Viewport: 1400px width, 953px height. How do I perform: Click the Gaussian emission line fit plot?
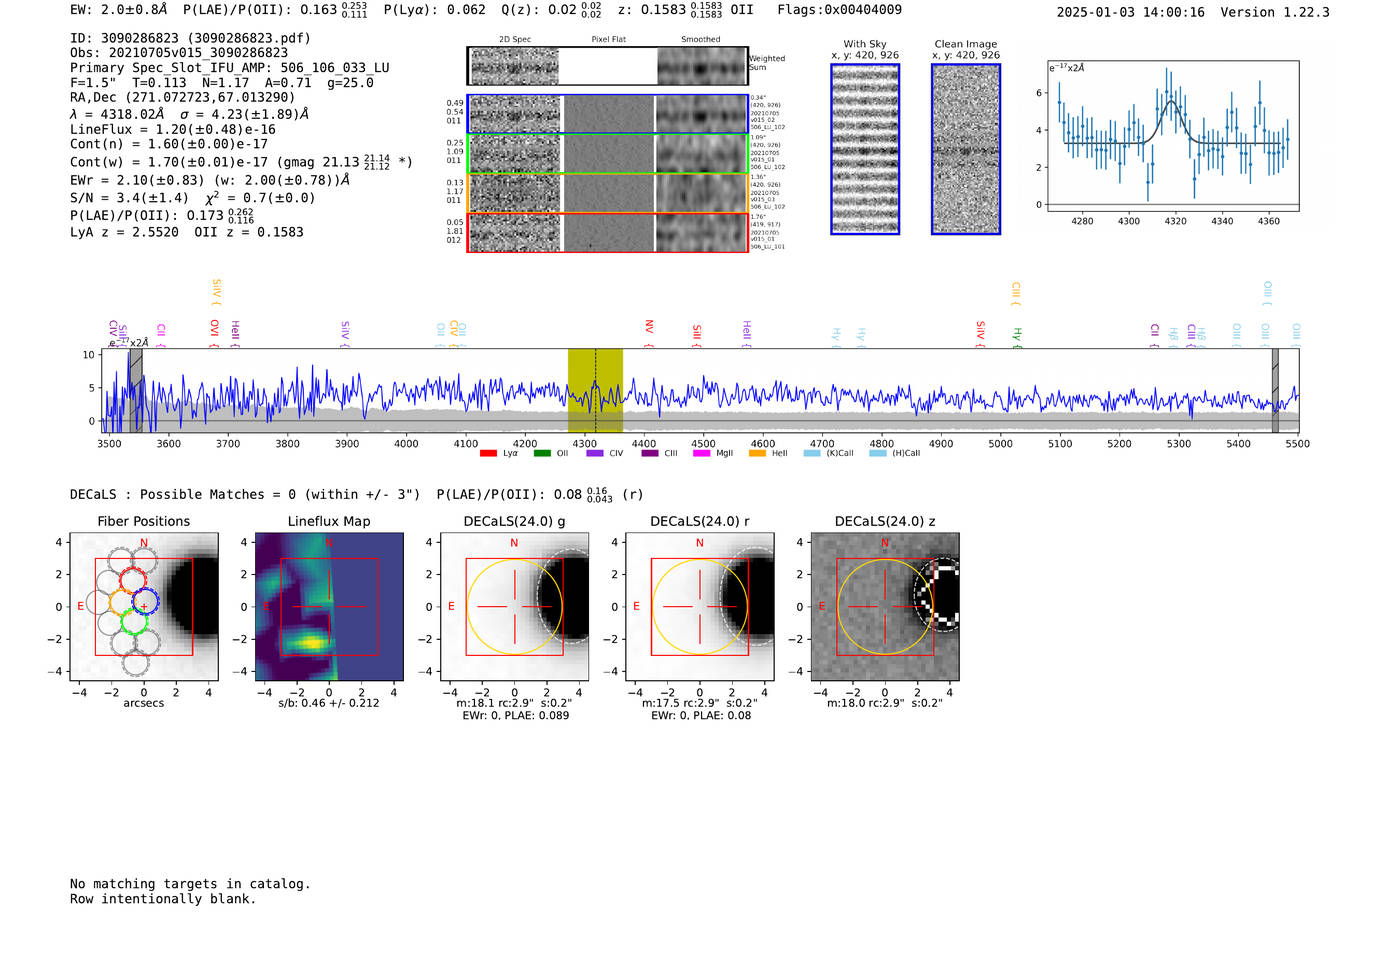pos(1173,136)
